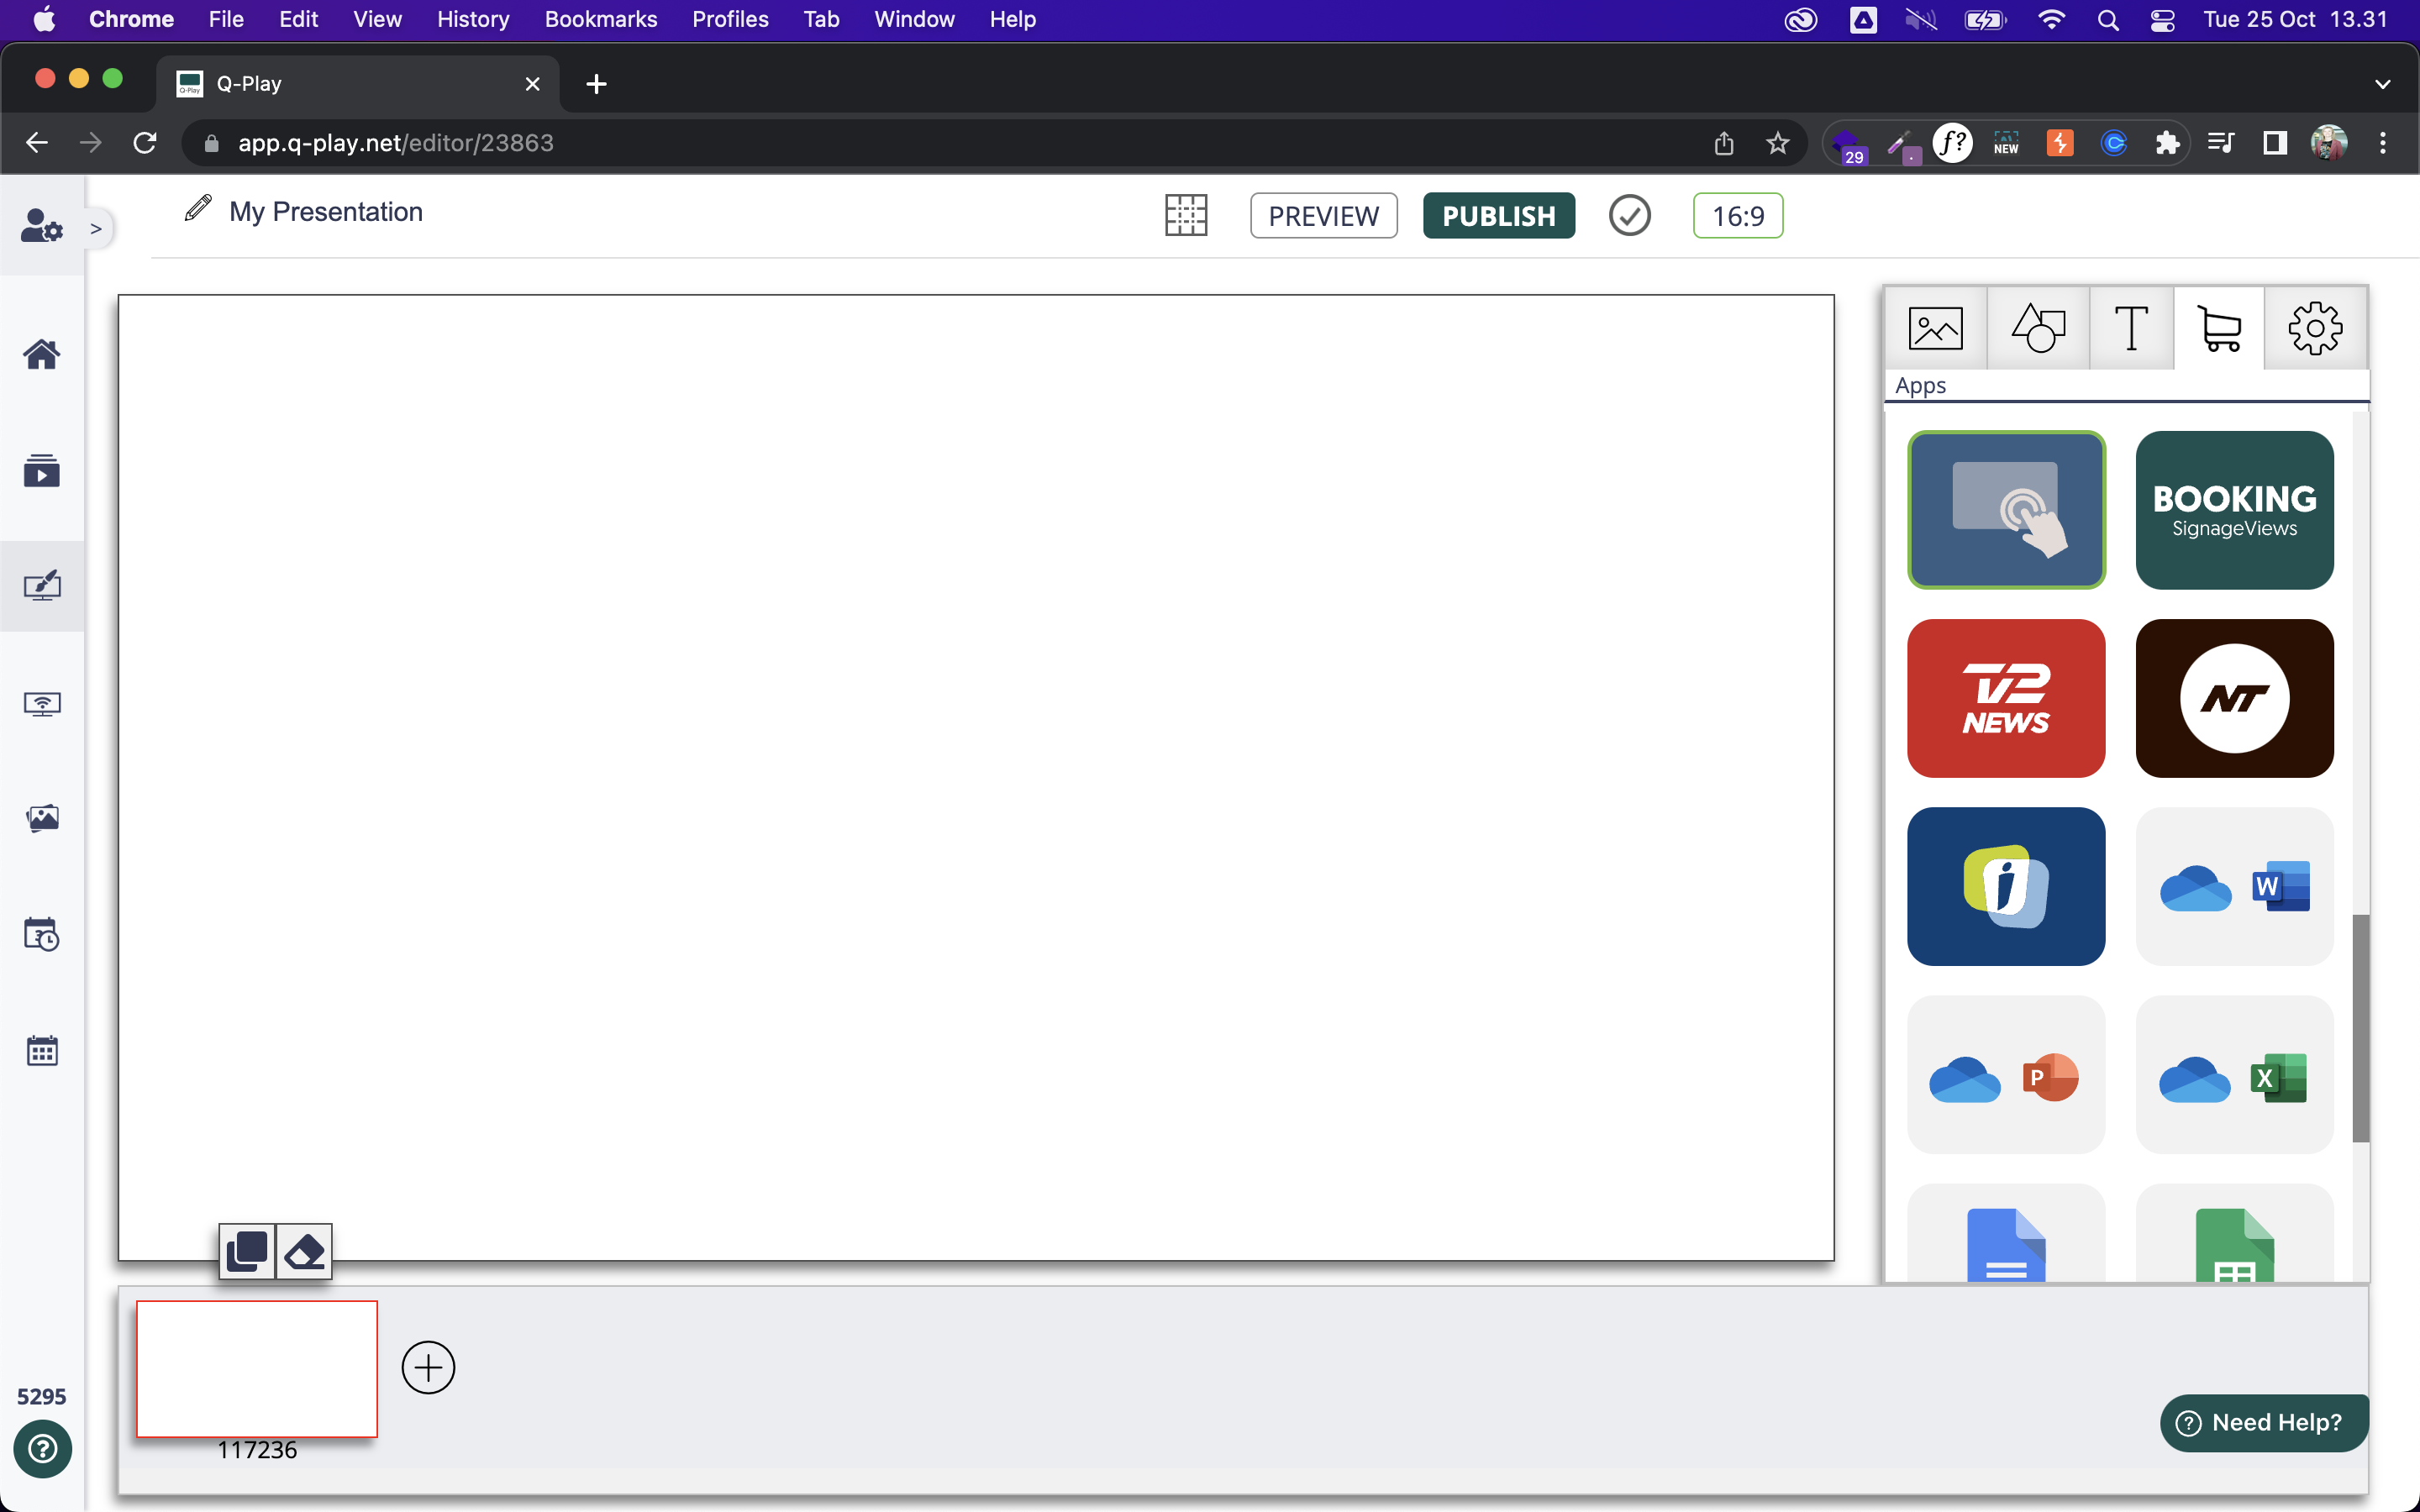Expand the tab search chevron
The height and width of the screenshot is (1512, 2420).
(2382, 84)
